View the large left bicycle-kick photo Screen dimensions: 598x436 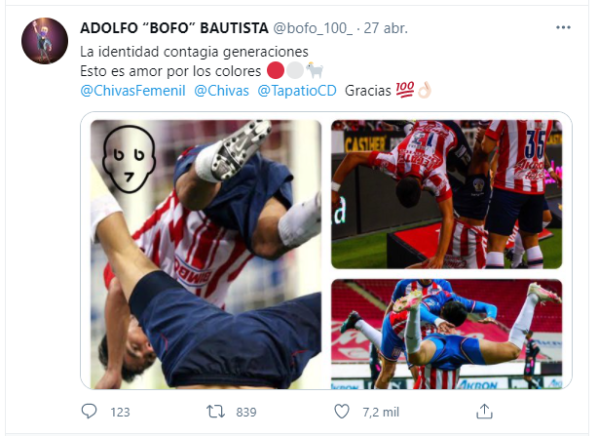[x=206, y=254]
